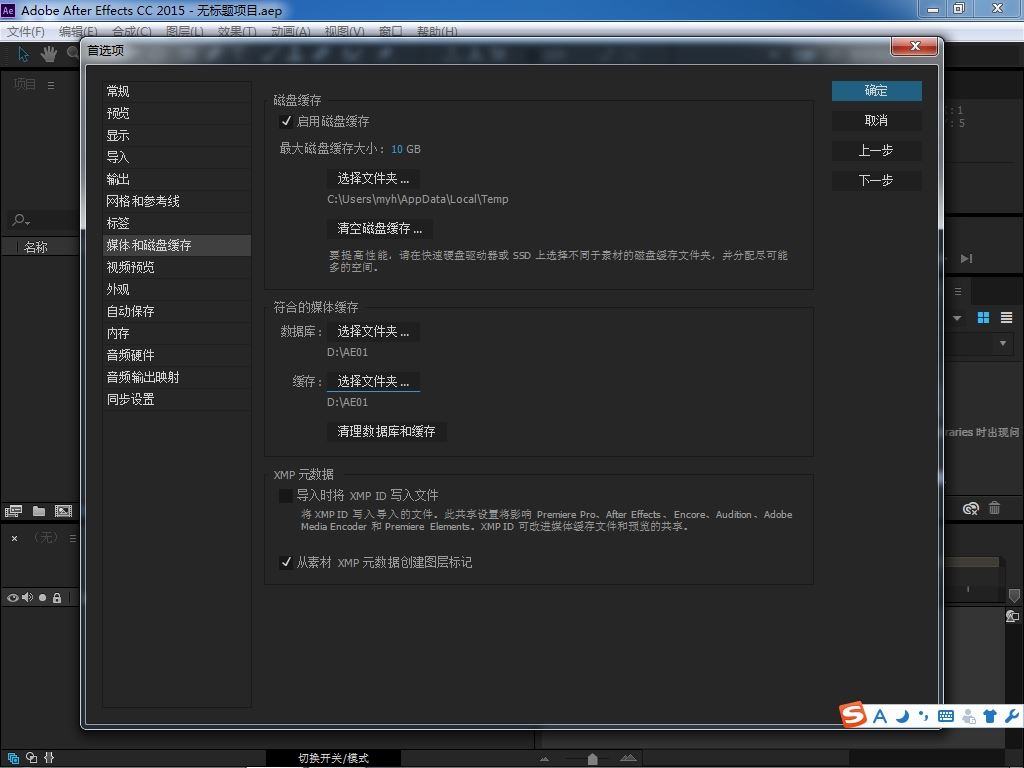Screen dimensions: 1024x768
Task: Select 自动保存 preferences category
Action: point(176,312)
